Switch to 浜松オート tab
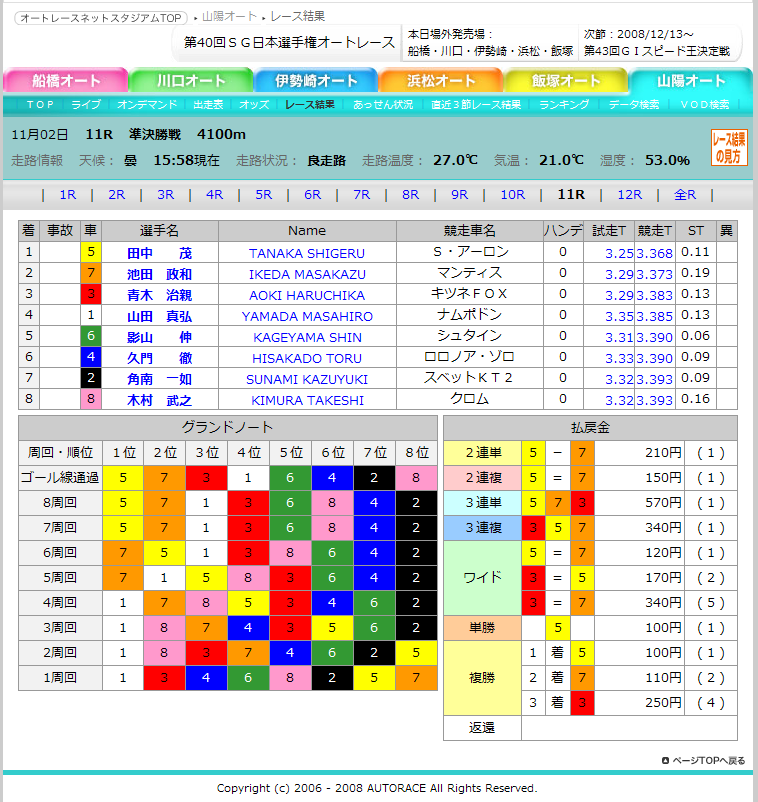Image resolution: width=758 pixels, height=802 pixels. [441, 80]
